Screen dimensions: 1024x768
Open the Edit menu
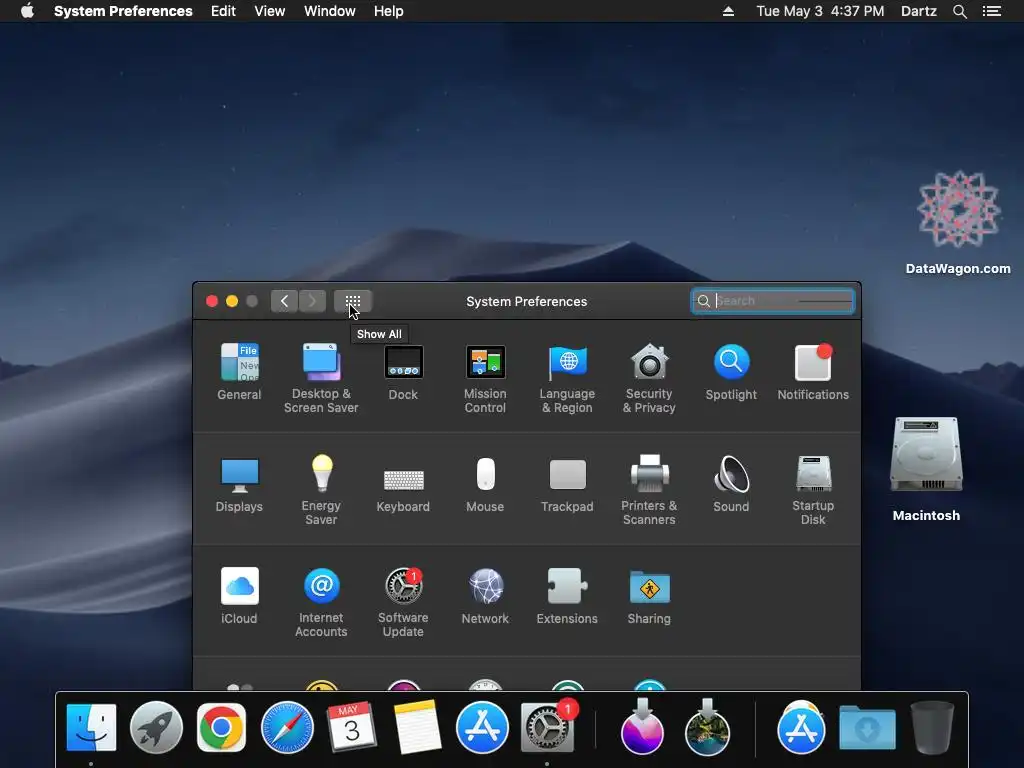[223, 11]
